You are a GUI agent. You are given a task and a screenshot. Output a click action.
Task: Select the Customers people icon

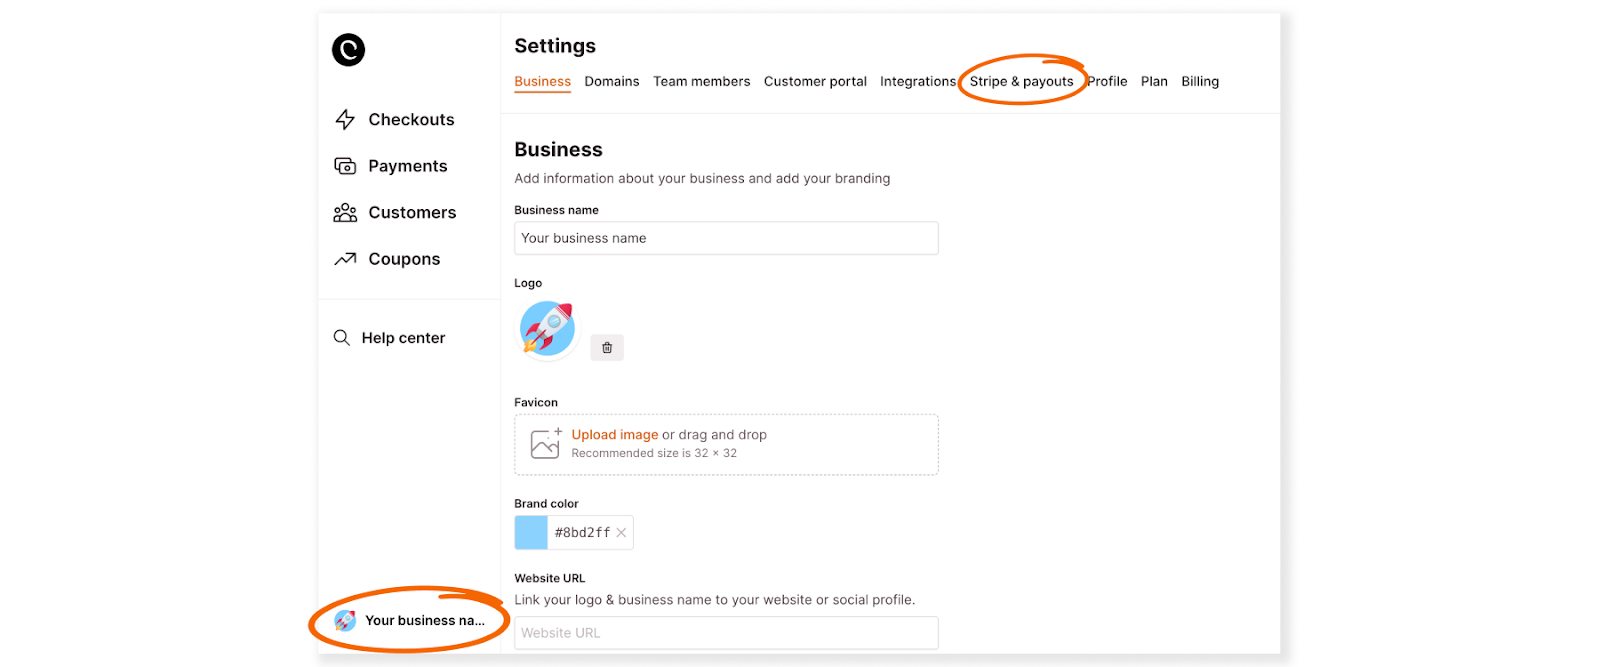pyautogui.click(x=345, y=212)
